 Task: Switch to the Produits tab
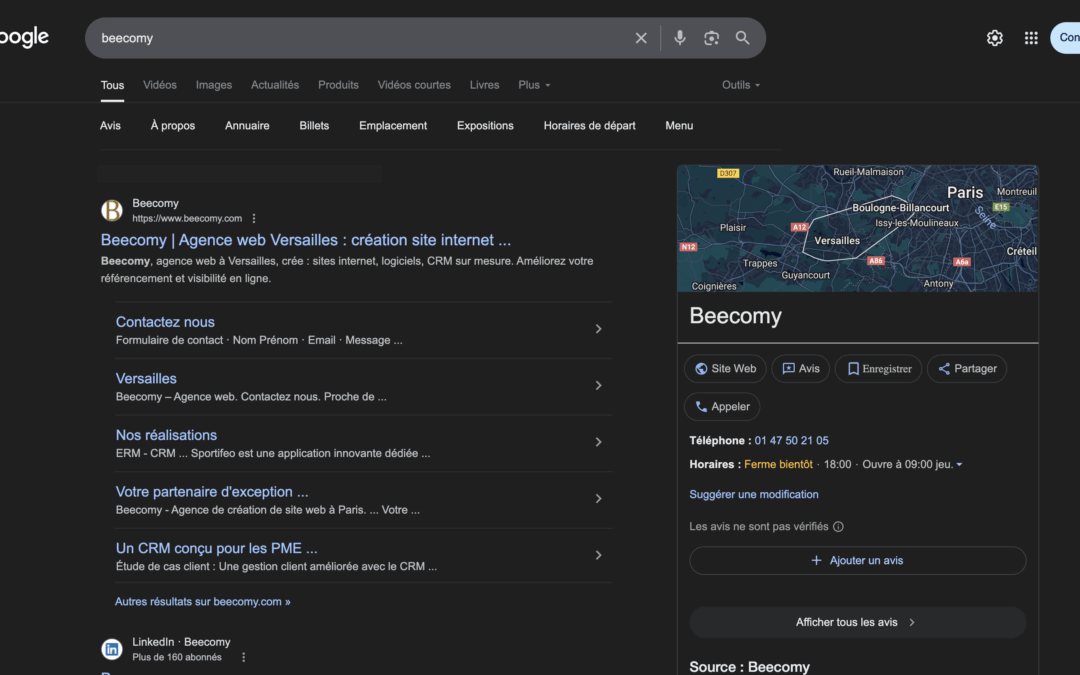338,85
